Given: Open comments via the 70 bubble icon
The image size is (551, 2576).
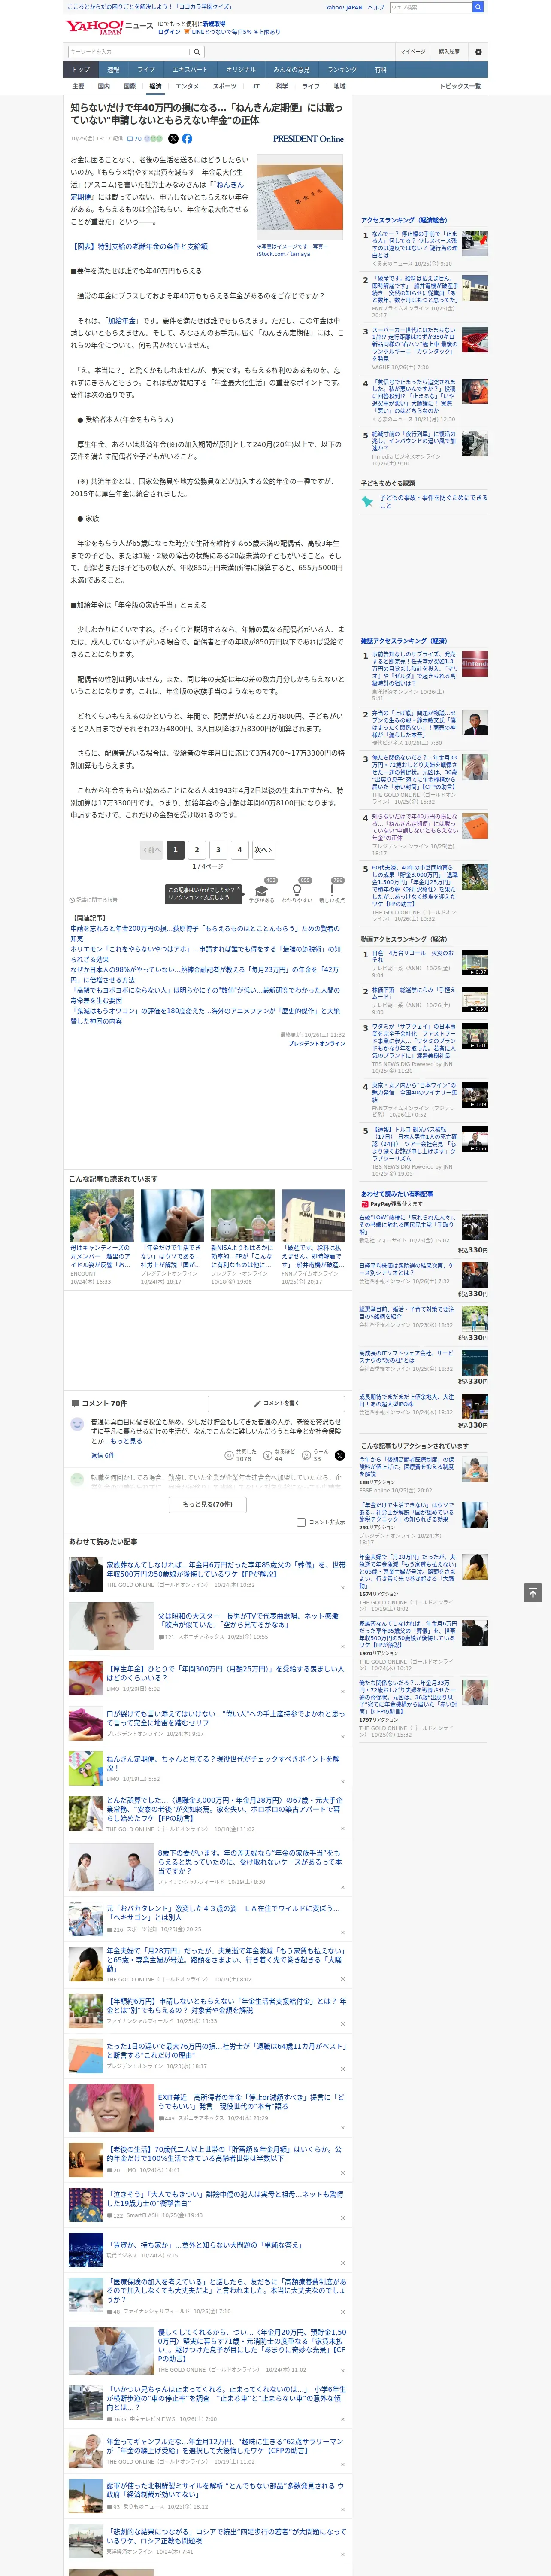Looking at the screenshot, I should point(134,139).
